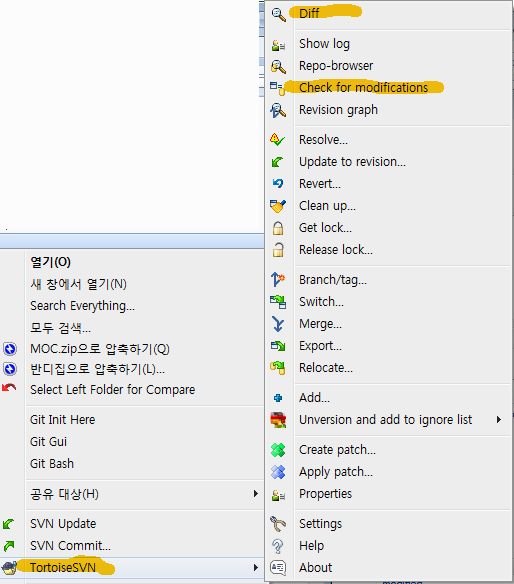The image size is (514, 584).
Task: Select Check for modifications
Action: (364, 88)
